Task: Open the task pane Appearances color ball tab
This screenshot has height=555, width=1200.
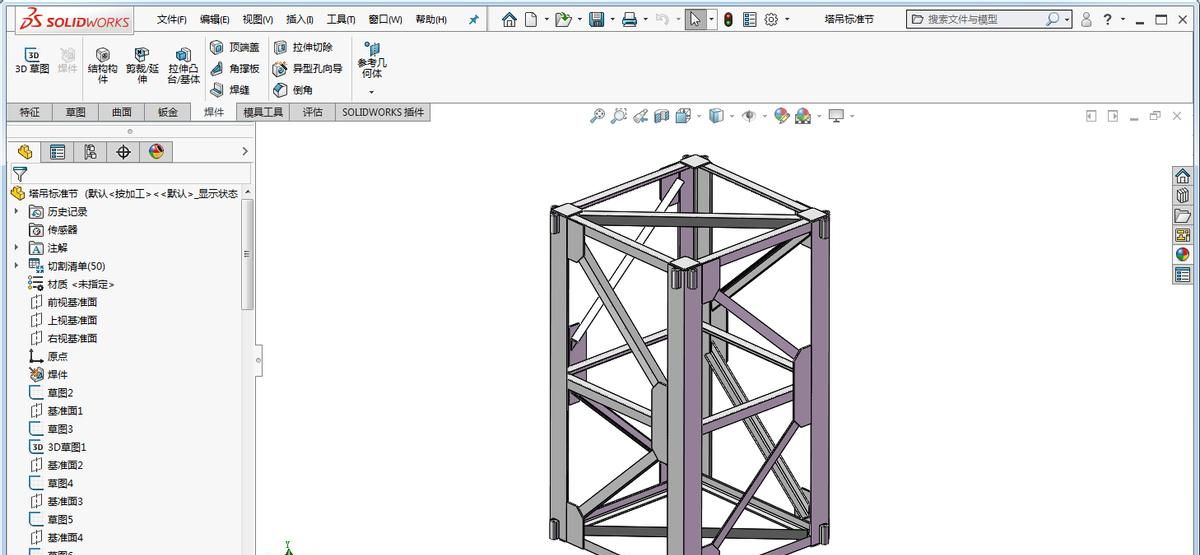Action: pyautogui.click(x=1183, y=255)
